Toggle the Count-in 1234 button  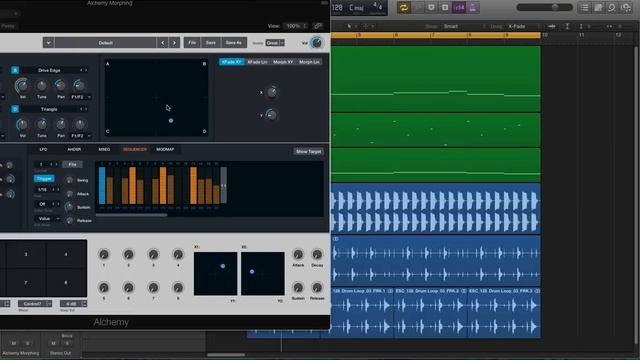click(458, 8)
